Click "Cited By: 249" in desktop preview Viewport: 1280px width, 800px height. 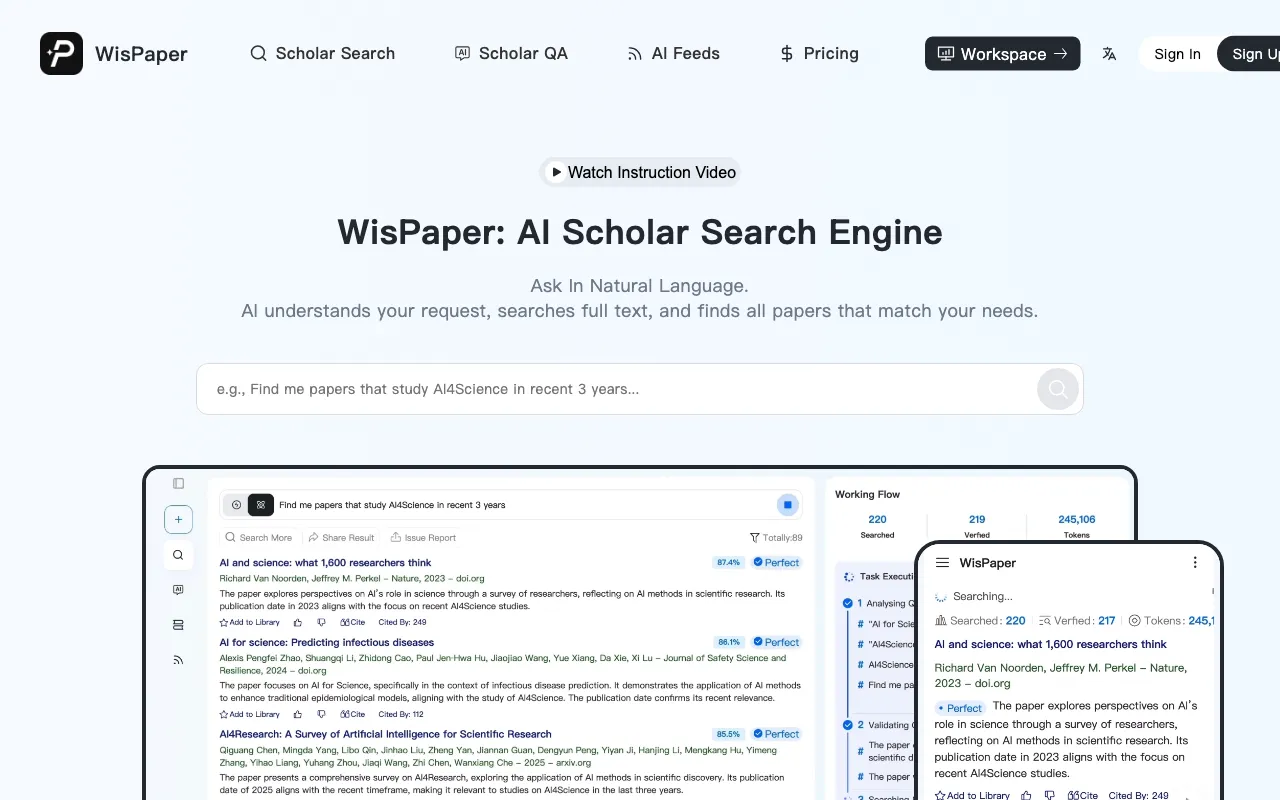[x=402, y=622]
